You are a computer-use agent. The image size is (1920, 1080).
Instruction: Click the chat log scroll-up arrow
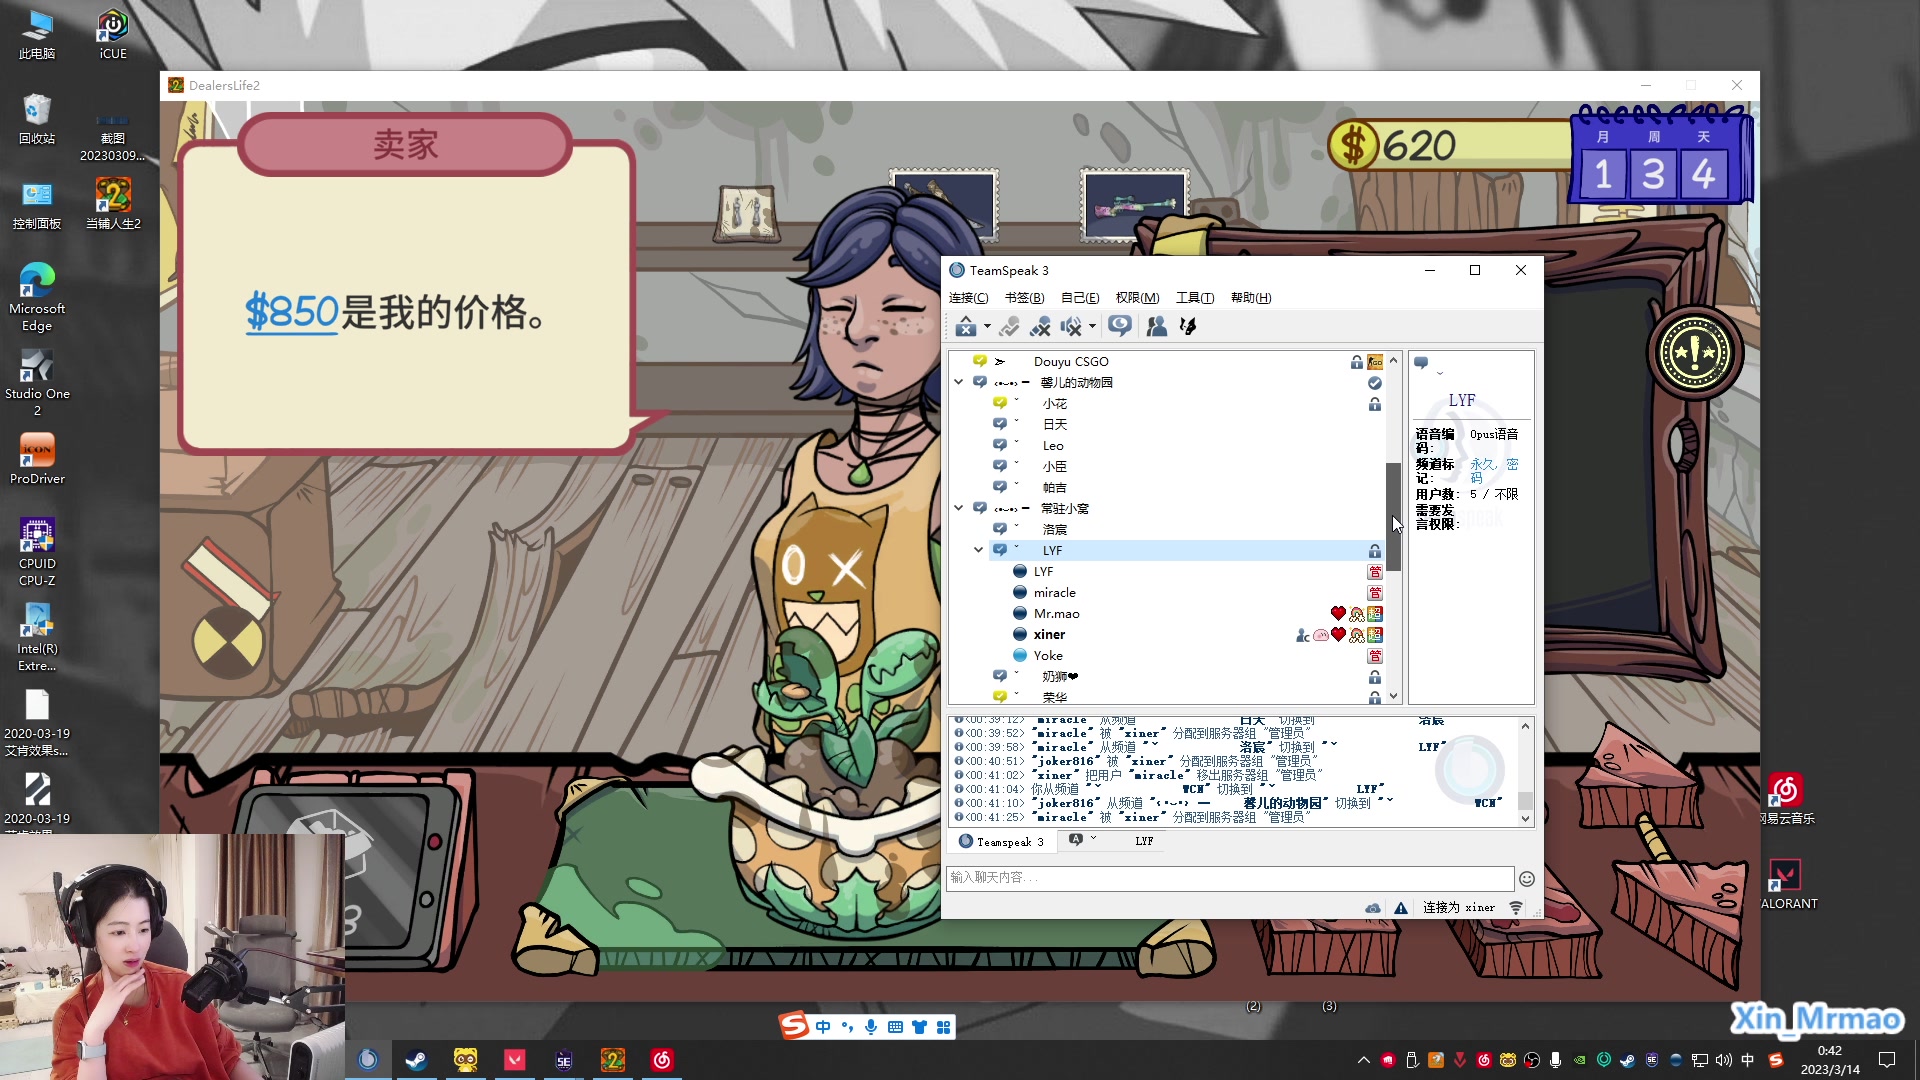click(x=1525, y=726)
